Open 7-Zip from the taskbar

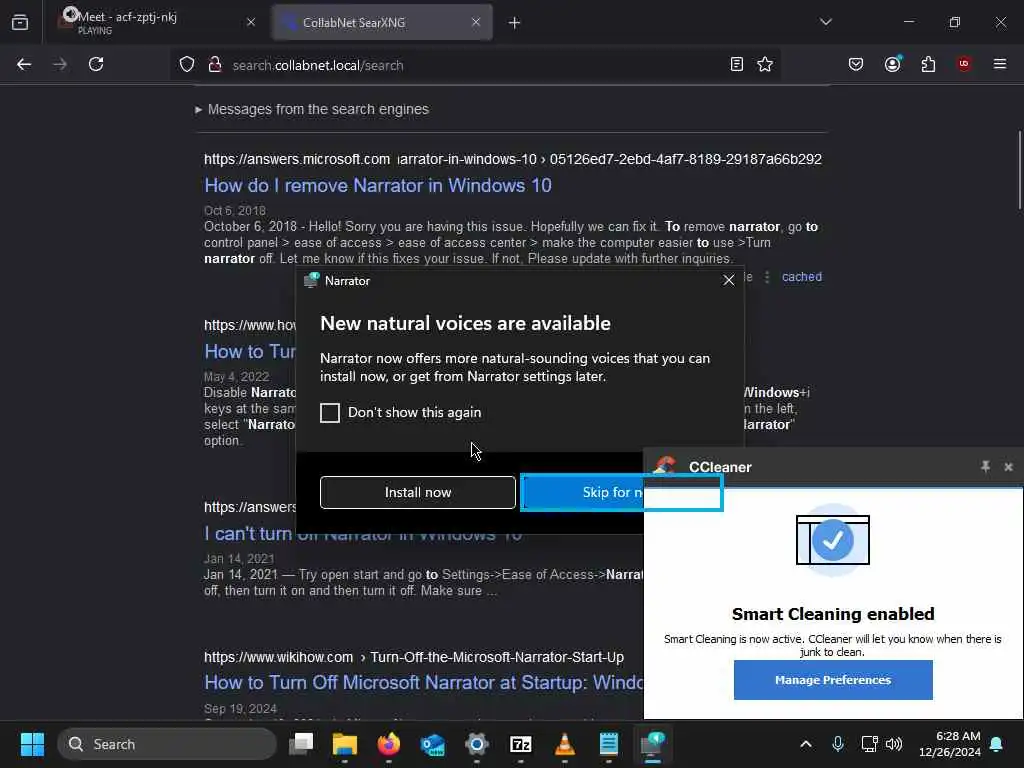click(520, 744)
